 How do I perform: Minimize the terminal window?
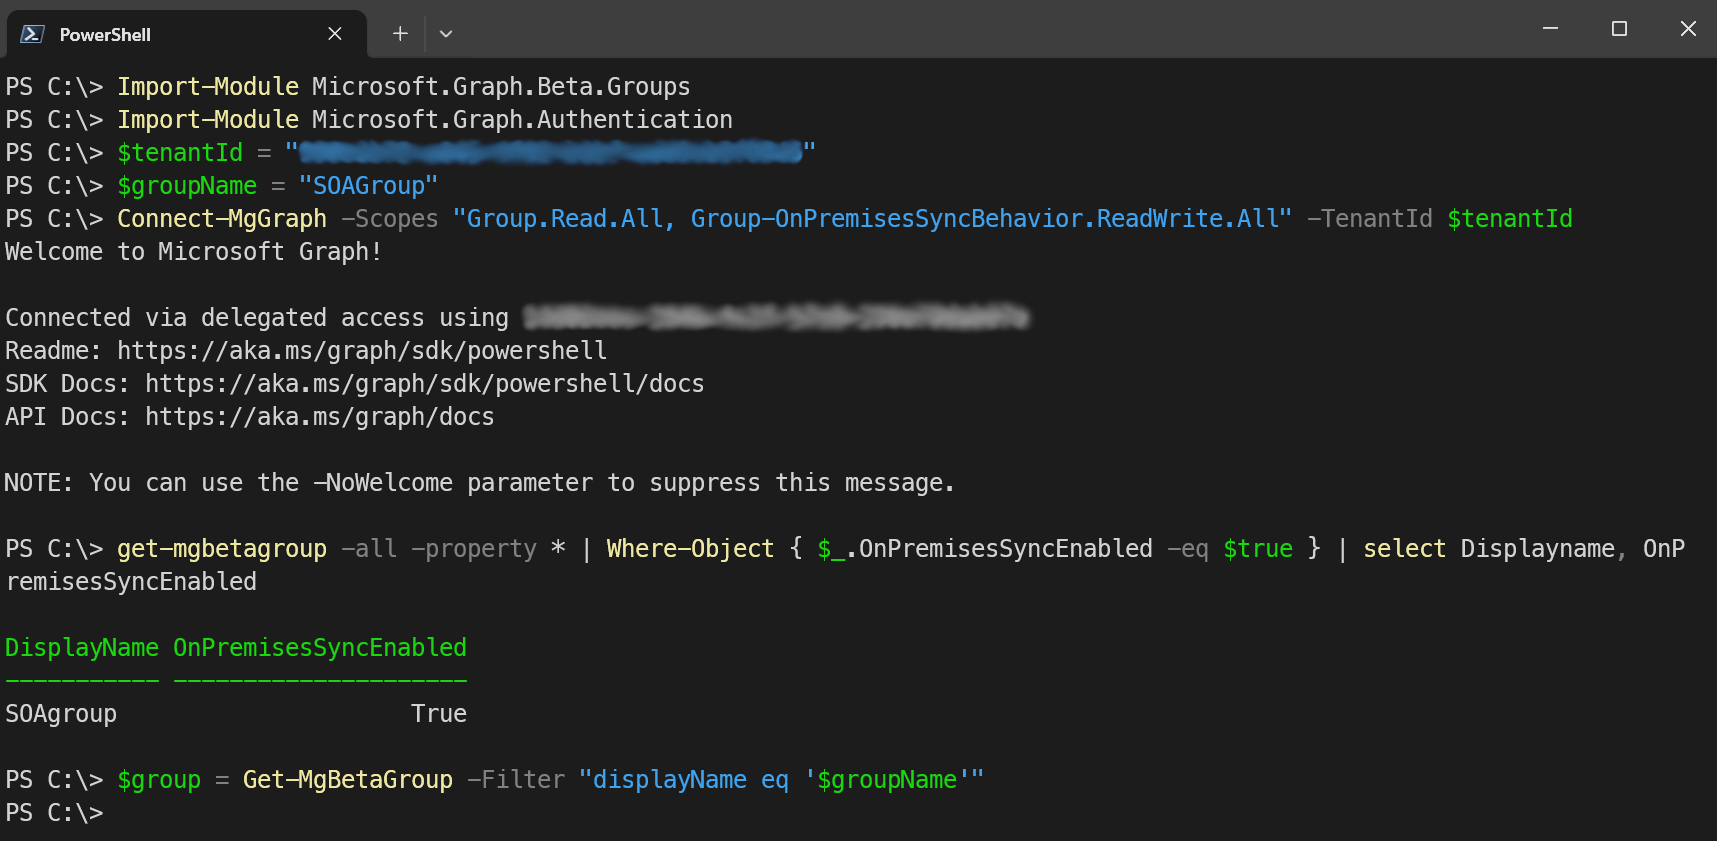click(1550, 29)
